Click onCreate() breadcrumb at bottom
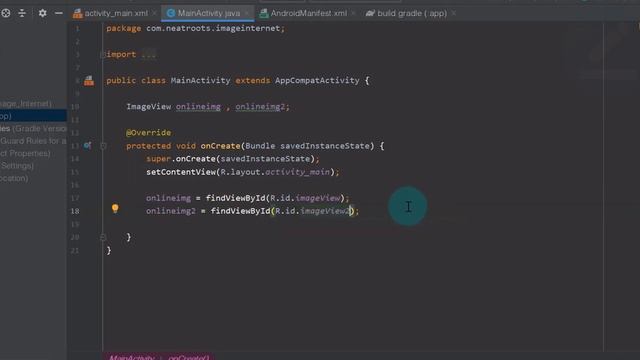 point(189,358)
